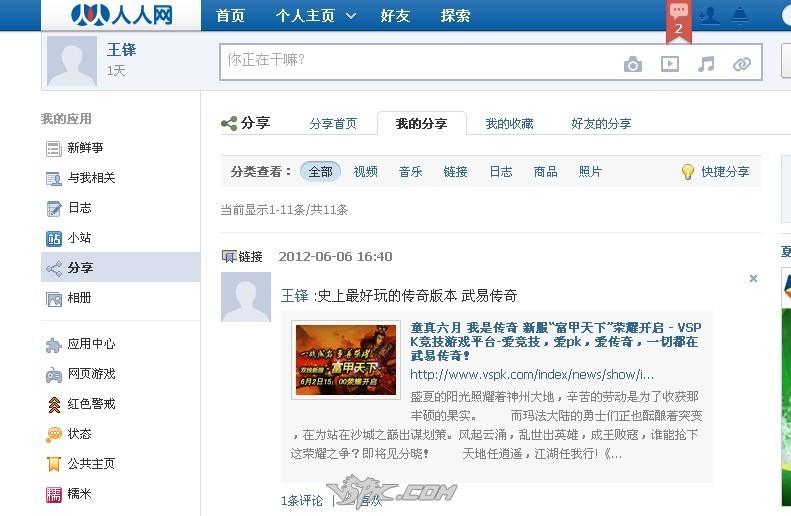The height and width of the screenshot is (516, 791).
Task: Open the shared article title link 童真六月
Action: pyautogui.click(x=556, y=341)
